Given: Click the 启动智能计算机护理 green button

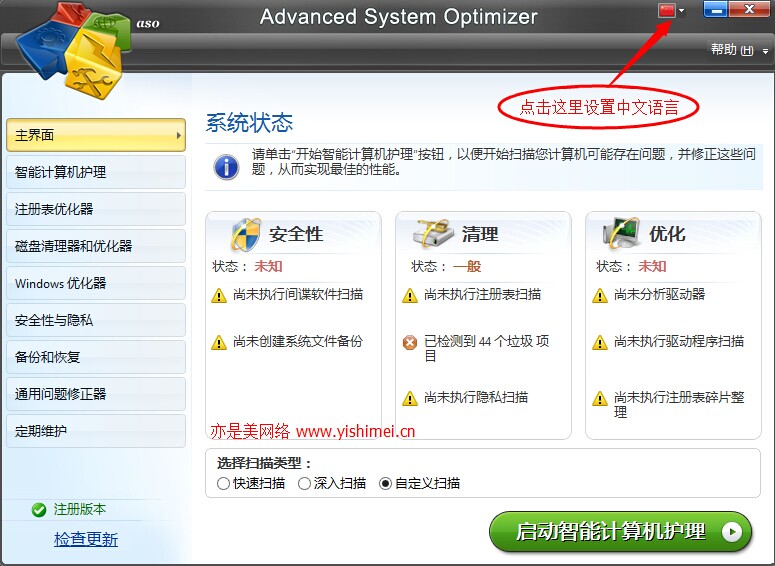Looking at the screenshot, I should pyautogui.click(x=620, y=532).
